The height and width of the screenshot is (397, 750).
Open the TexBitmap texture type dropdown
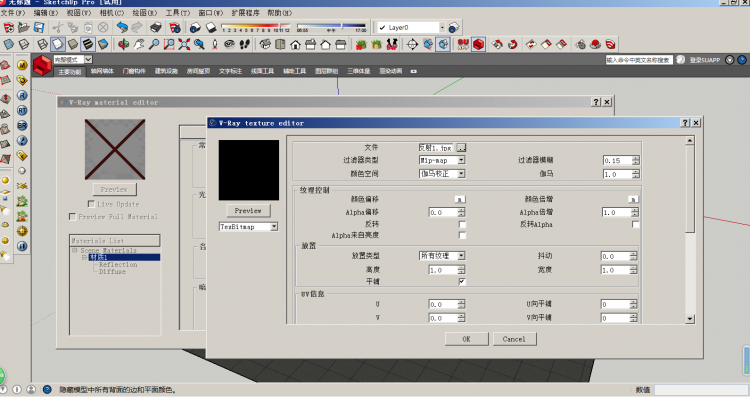tap(248, 227)
